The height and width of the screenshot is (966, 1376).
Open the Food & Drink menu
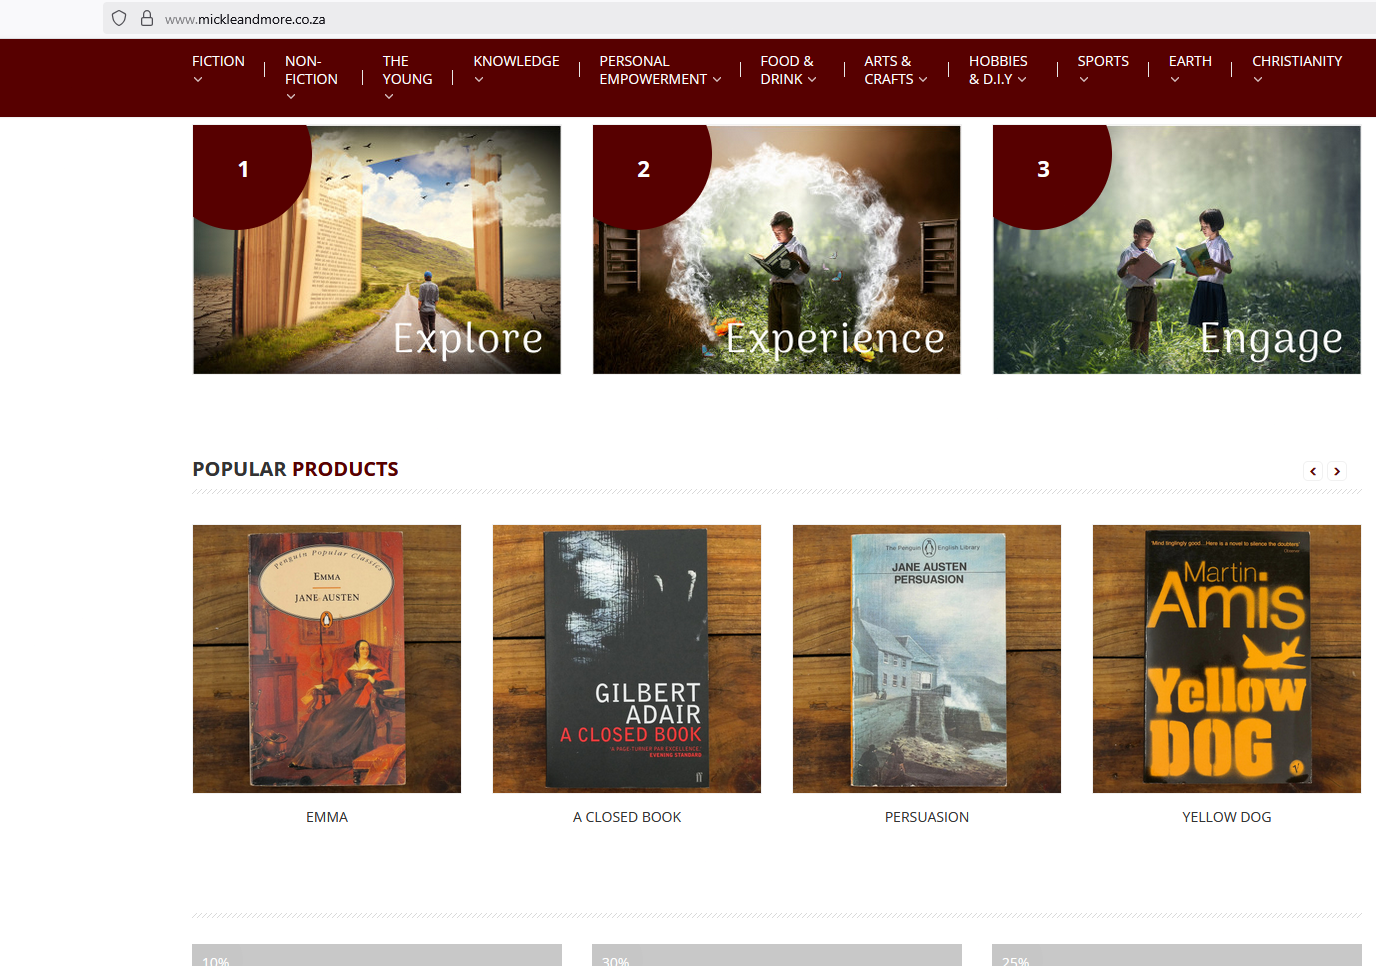click(788, 70)
